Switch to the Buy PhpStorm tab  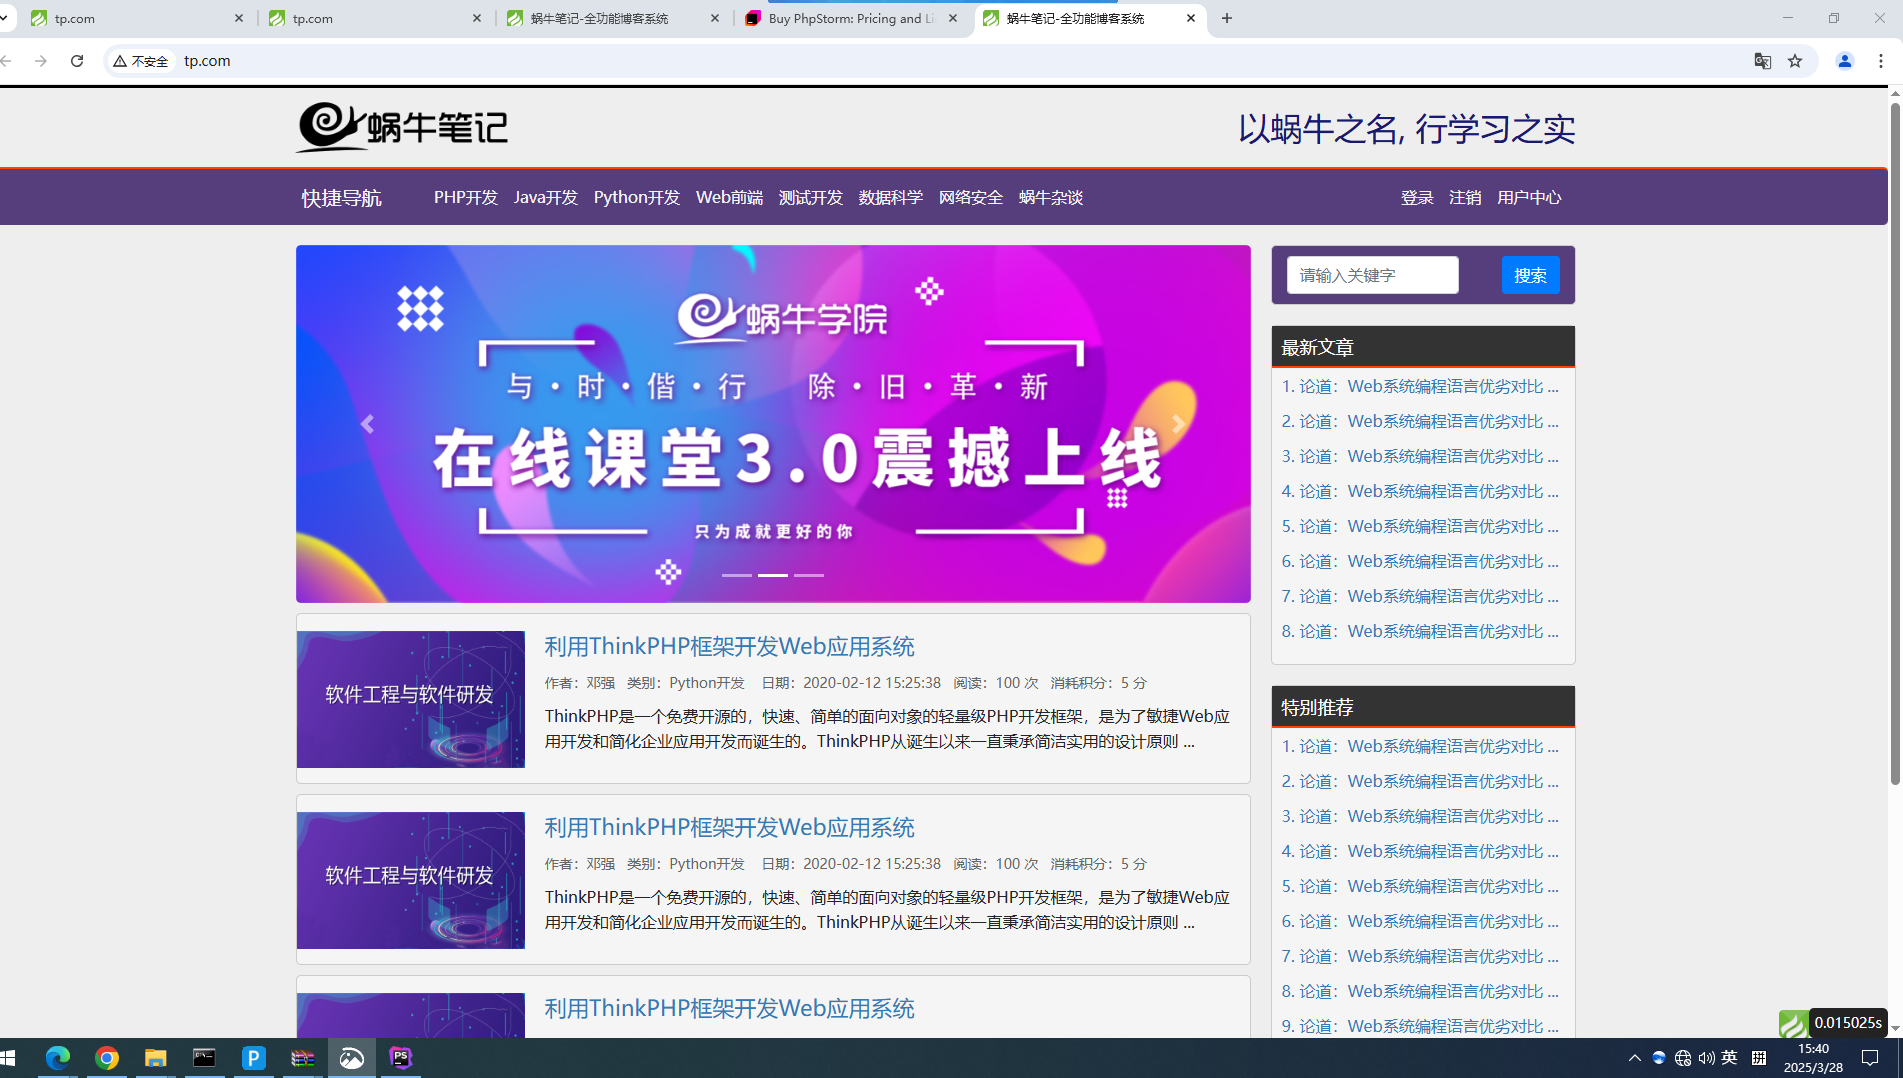point(851,18)
